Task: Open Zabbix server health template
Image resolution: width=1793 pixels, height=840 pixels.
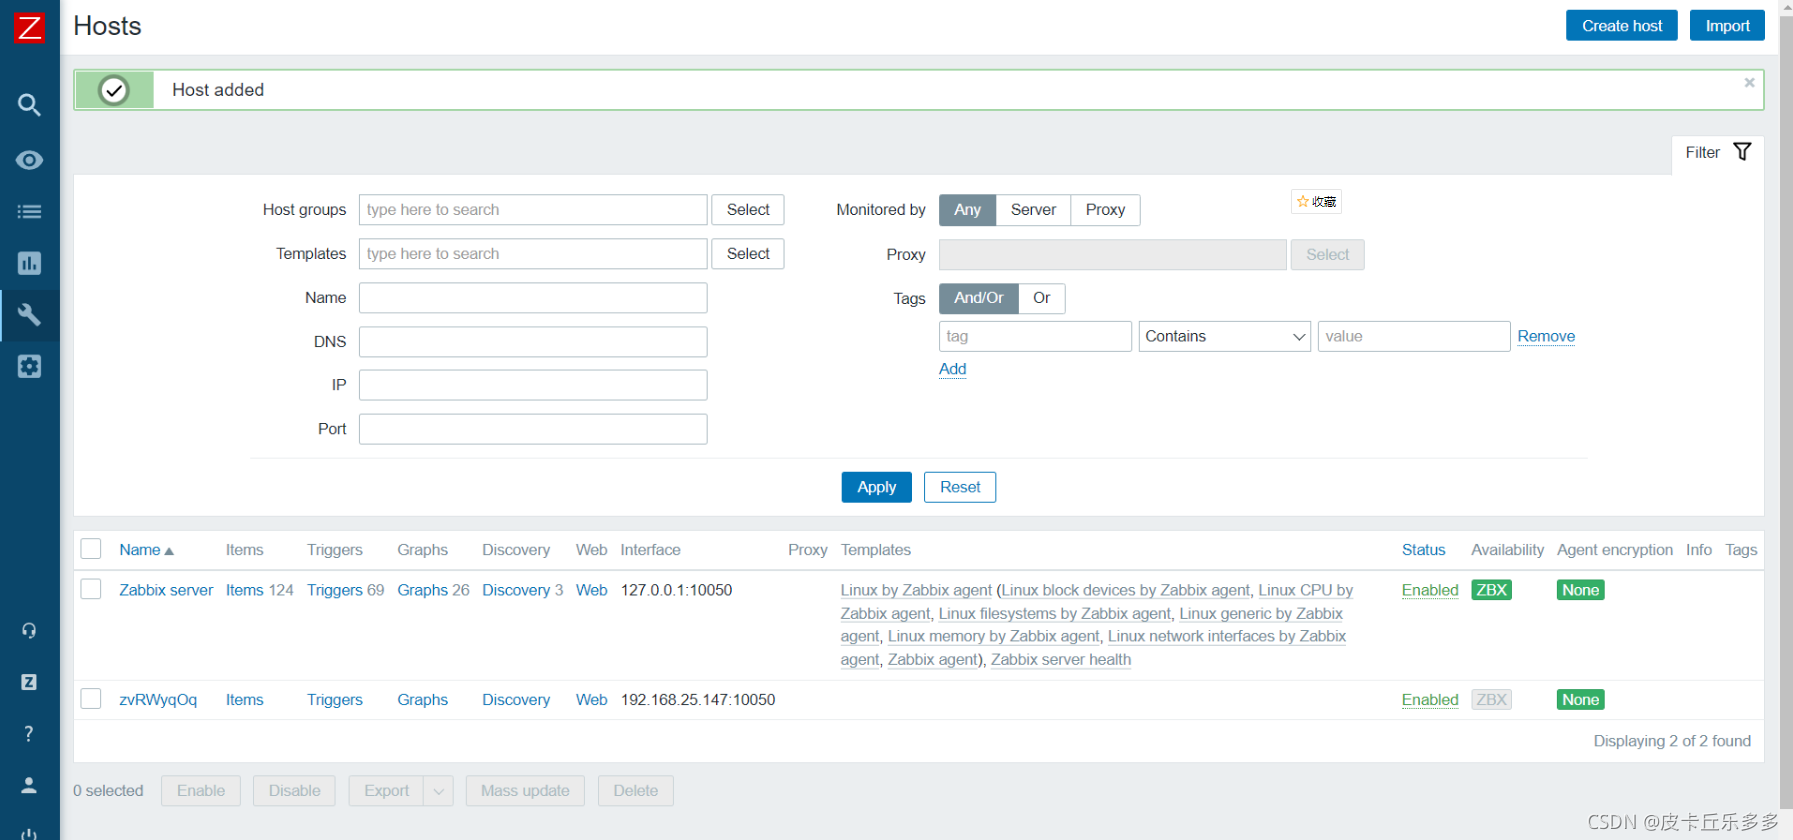Action: click(x=1061, y=659)
